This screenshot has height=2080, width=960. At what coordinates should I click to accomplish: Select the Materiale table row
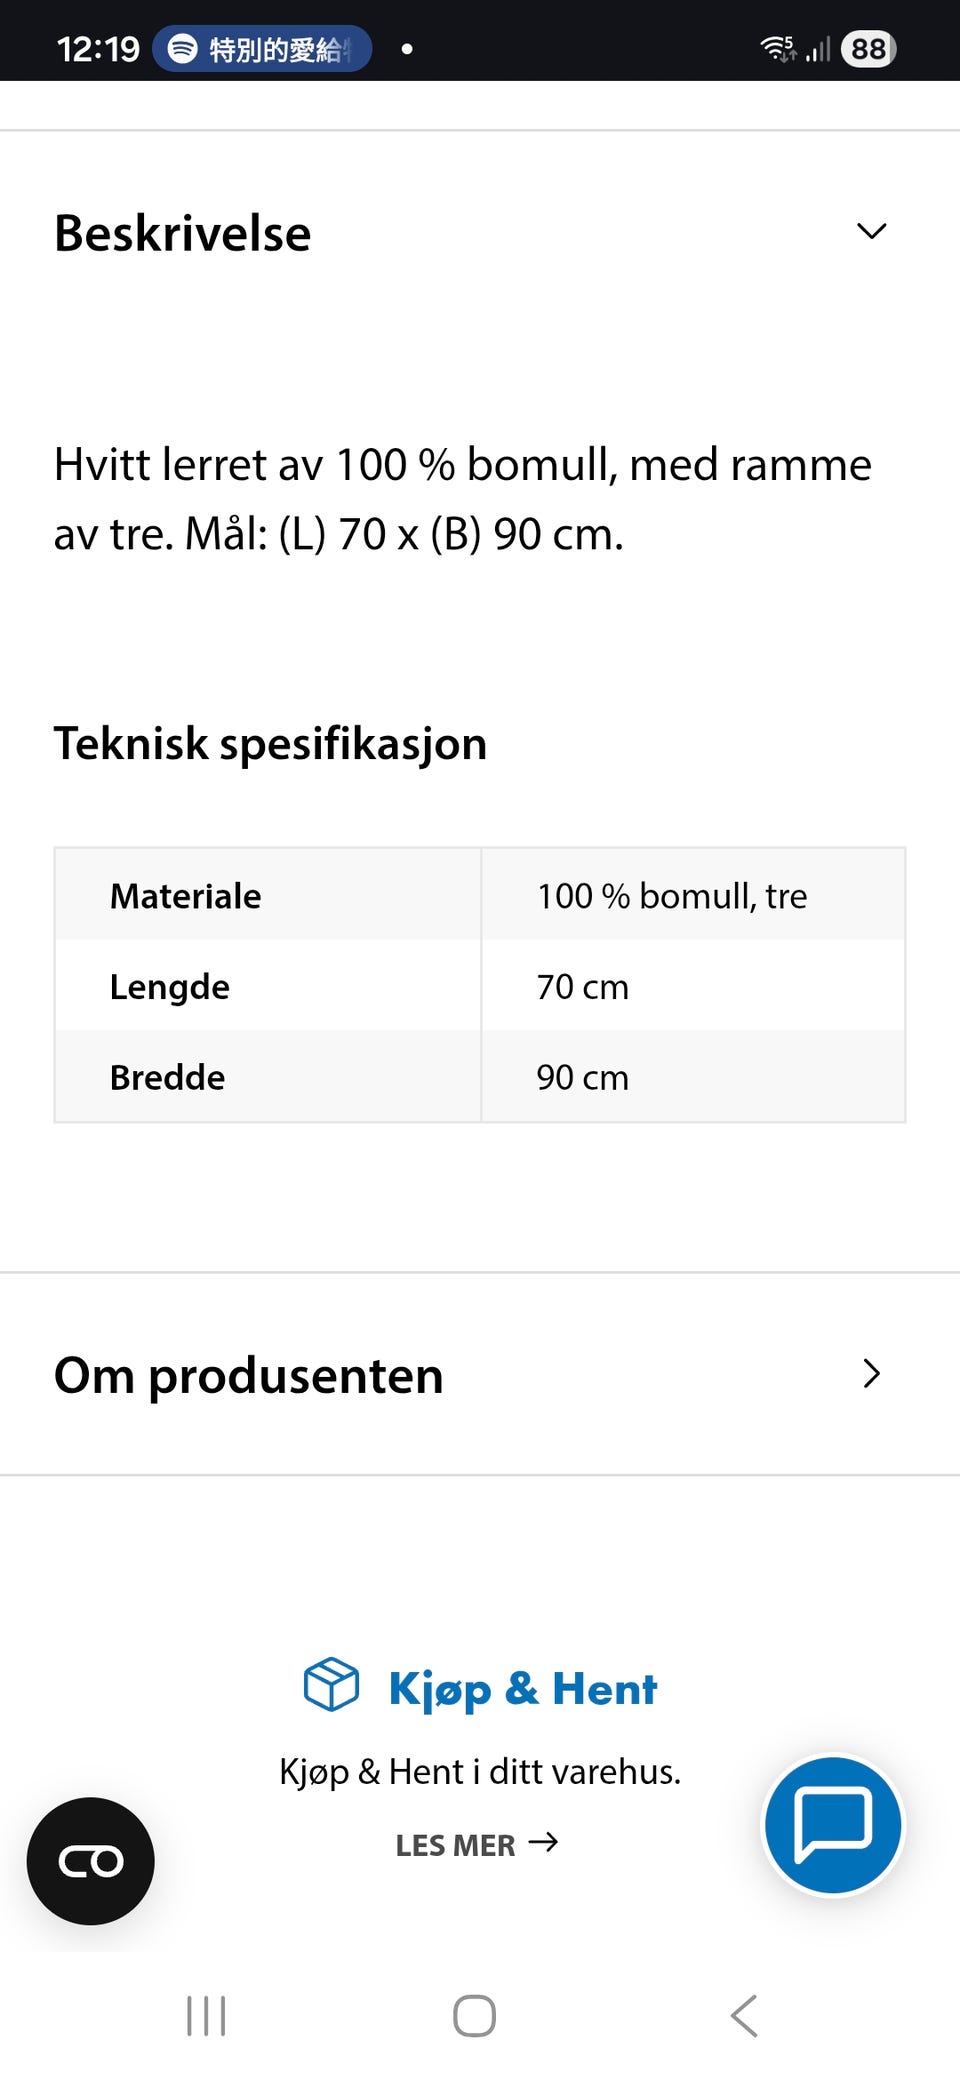[480, 895]
